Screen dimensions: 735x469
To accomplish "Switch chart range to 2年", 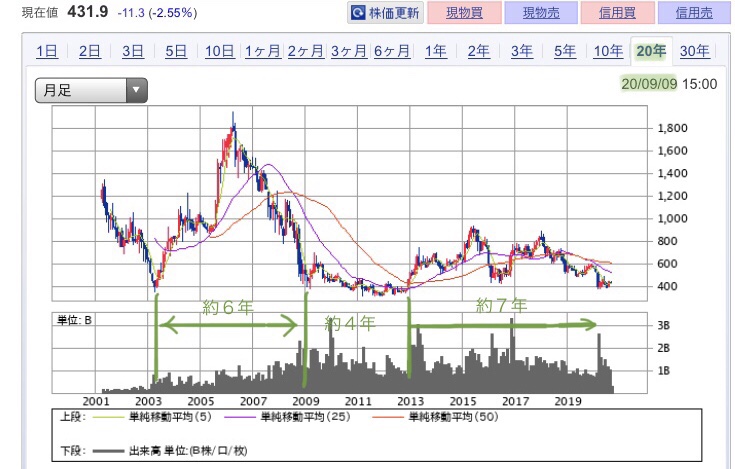I will tap(479, 51).
